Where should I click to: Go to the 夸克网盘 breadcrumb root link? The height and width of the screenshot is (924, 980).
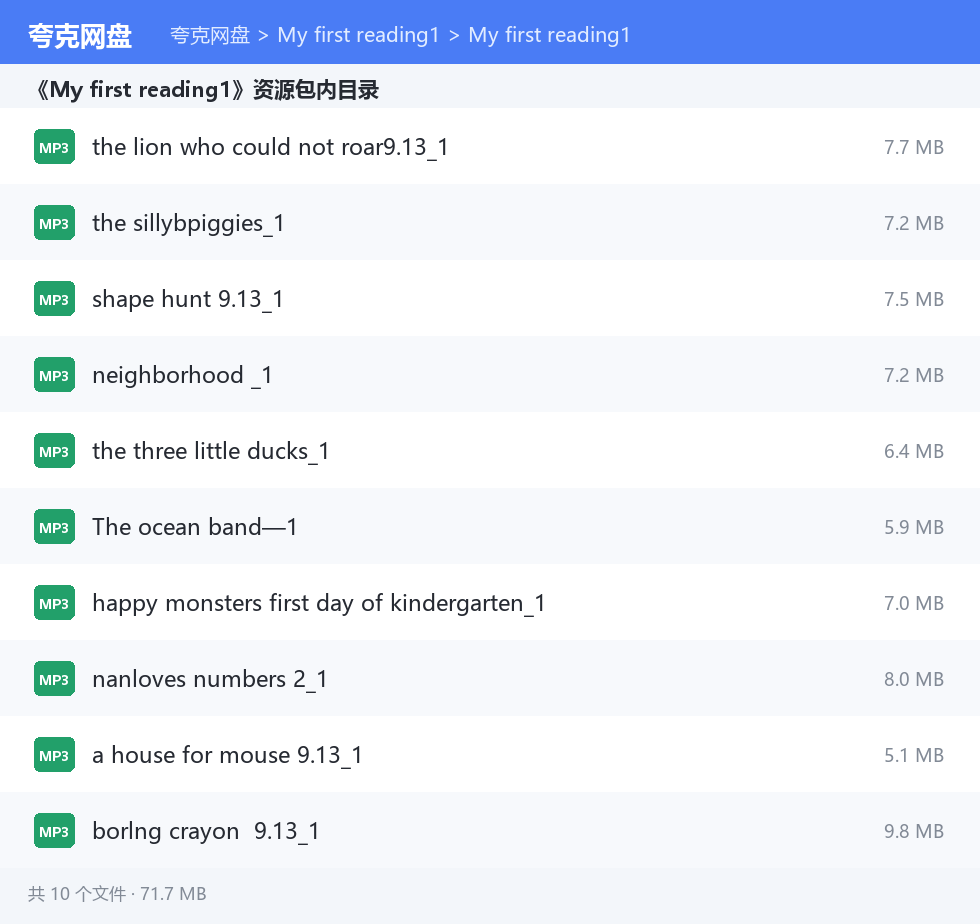coord(210,35)
